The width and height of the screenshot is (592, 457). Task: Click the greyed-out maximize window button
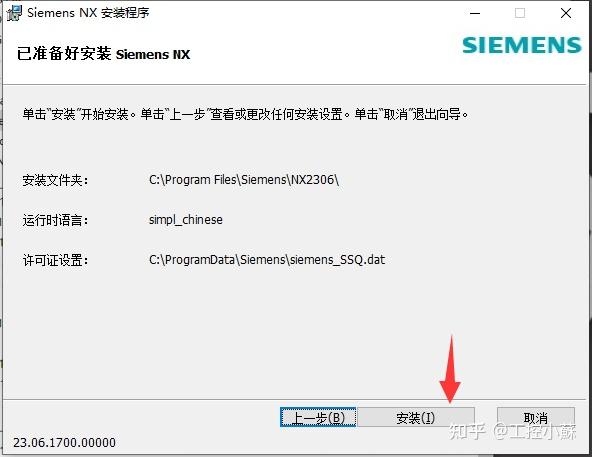click(x=520, y=13)
